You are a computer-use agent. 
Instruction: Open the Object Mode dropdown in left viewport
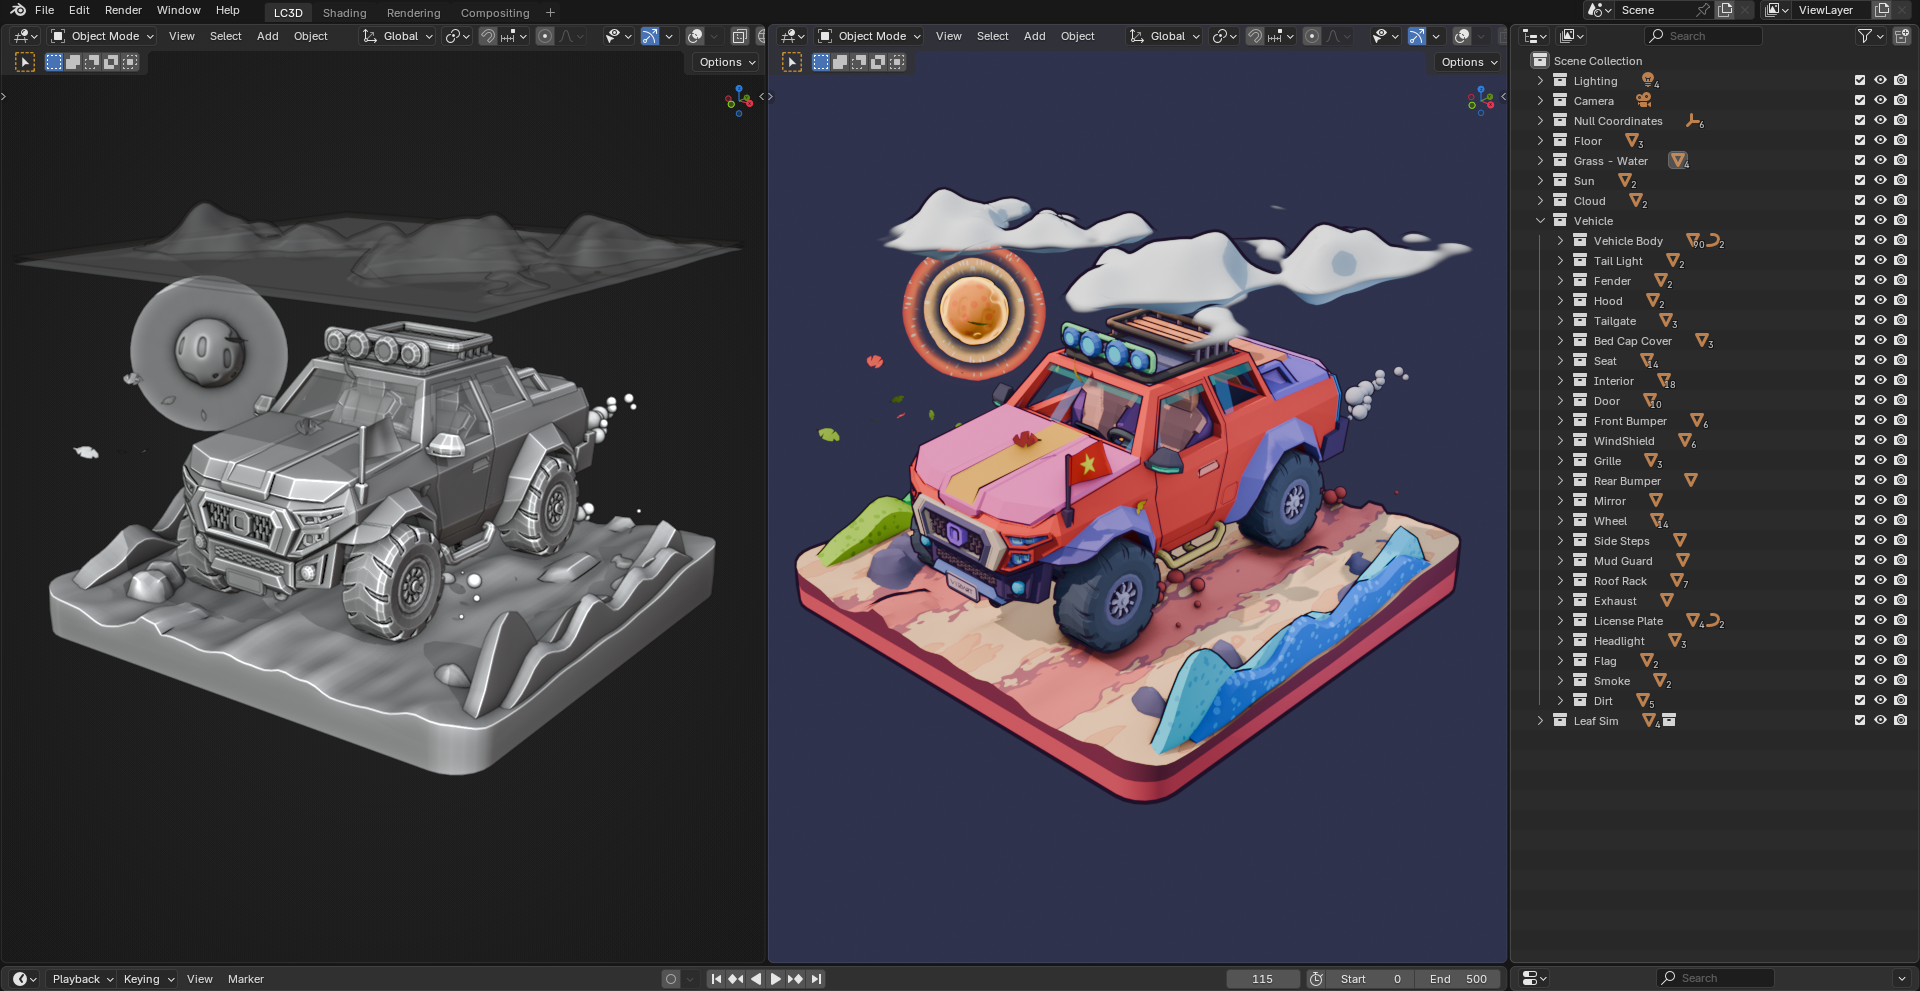[103, 36]
